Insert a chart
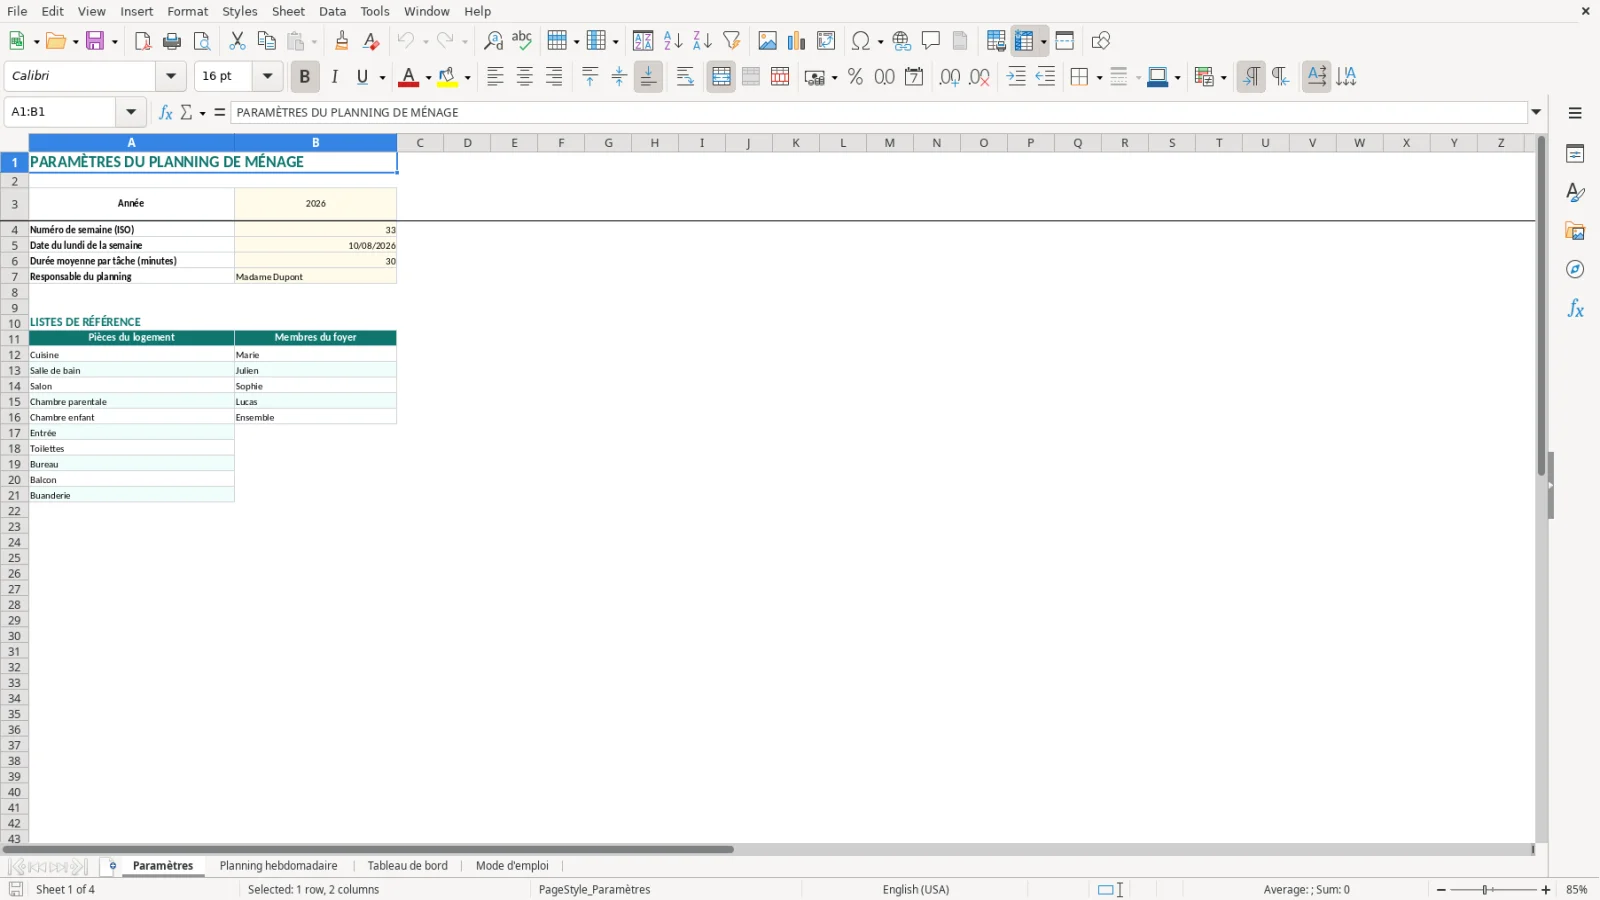1600x900 pixels. [796, 41]
